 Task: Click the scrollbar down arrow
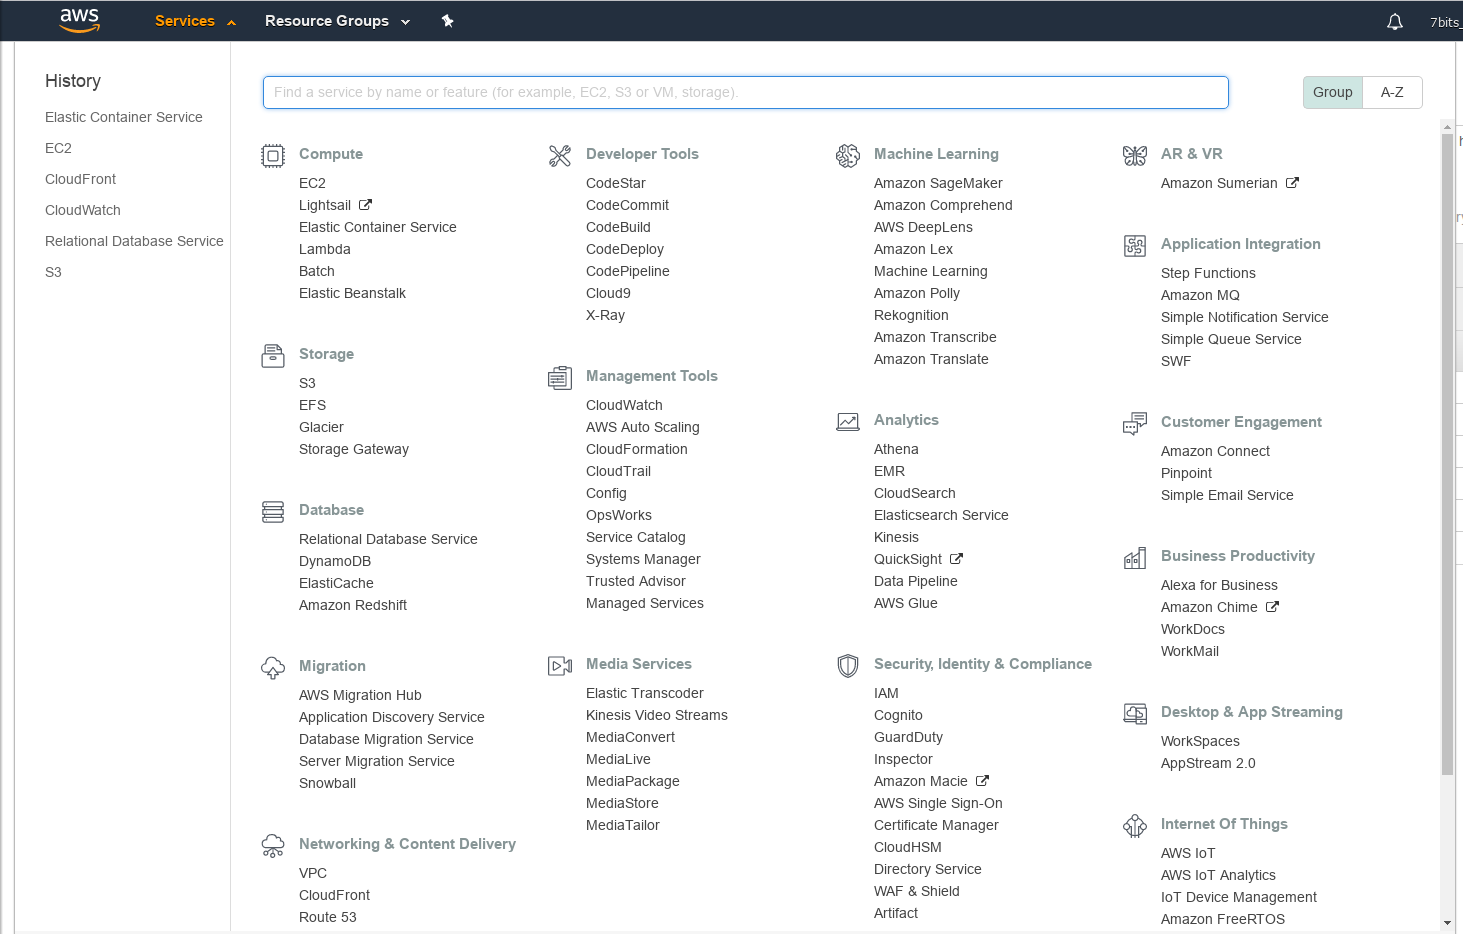1447,923
